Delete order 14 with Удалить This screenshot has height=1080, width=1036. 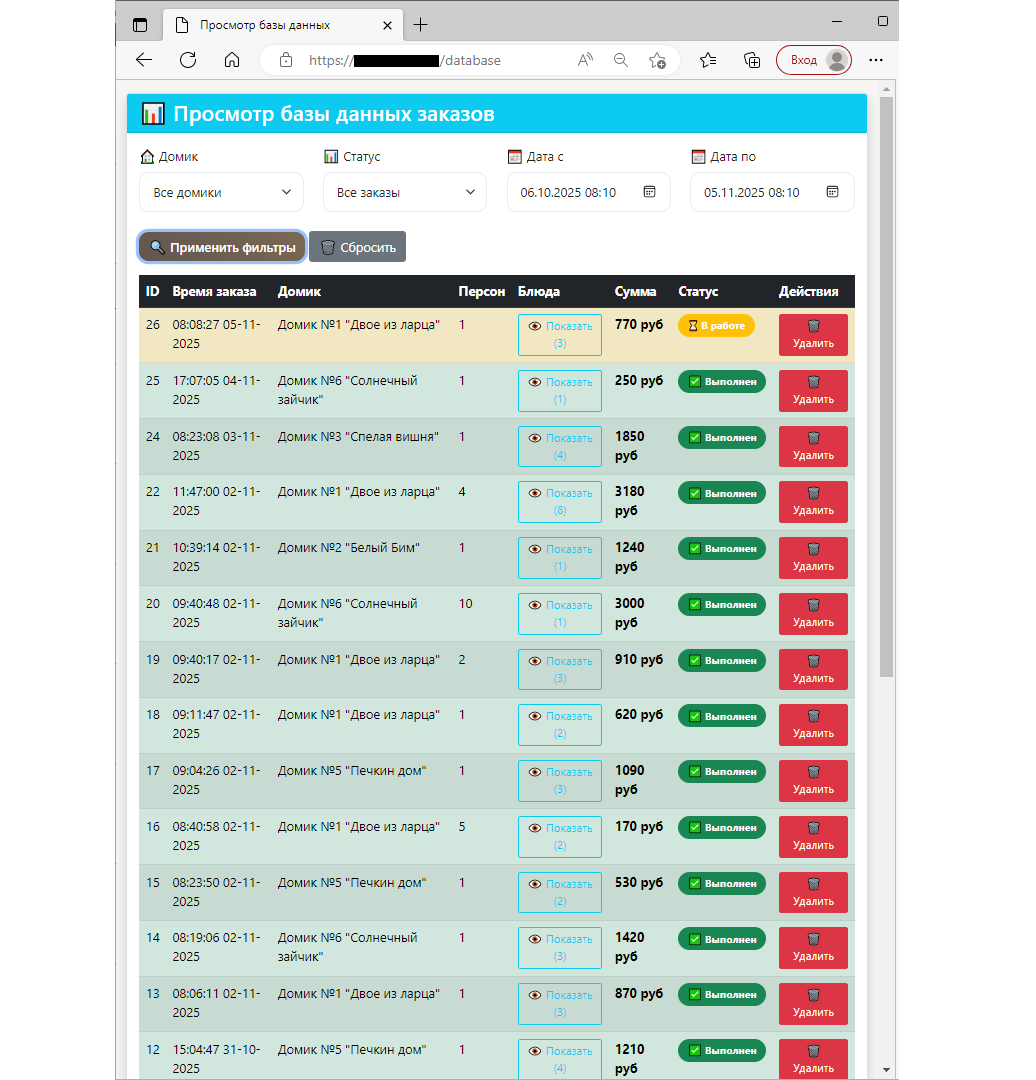click(814, 947)
